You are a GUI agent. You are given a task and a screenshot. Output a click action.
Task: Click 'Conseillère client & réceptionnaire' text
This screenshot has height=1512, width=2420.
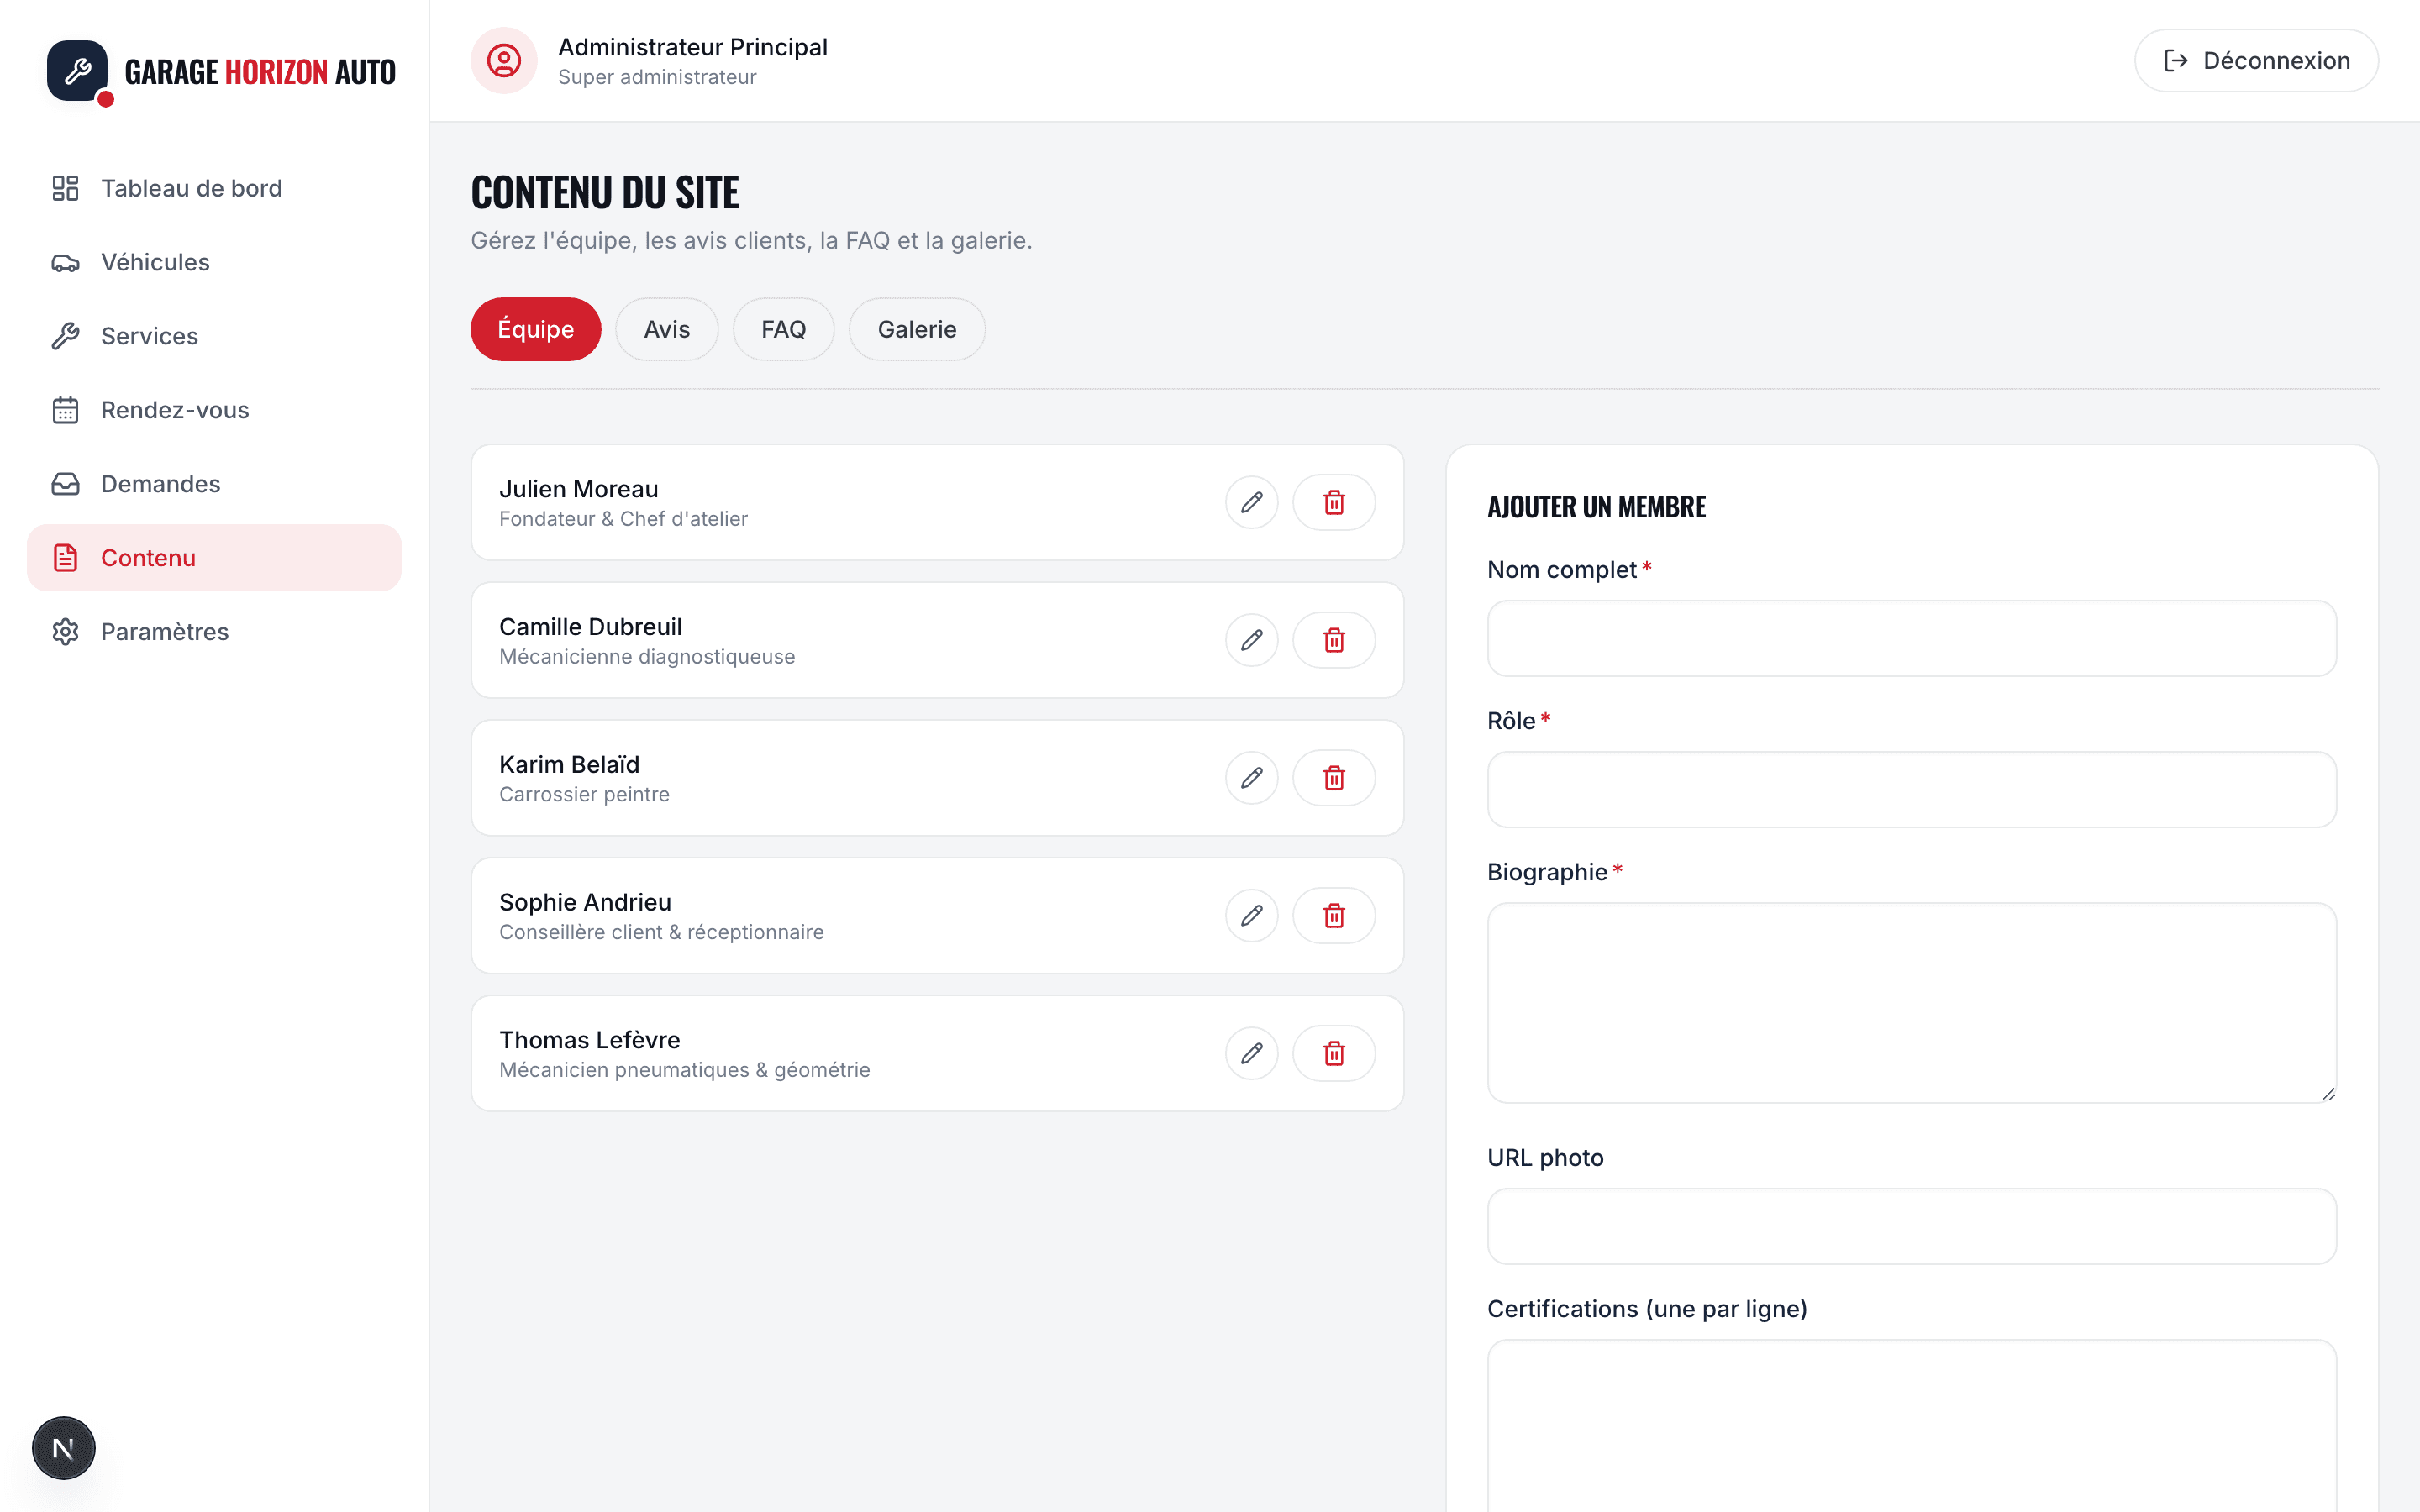[662, 932]
